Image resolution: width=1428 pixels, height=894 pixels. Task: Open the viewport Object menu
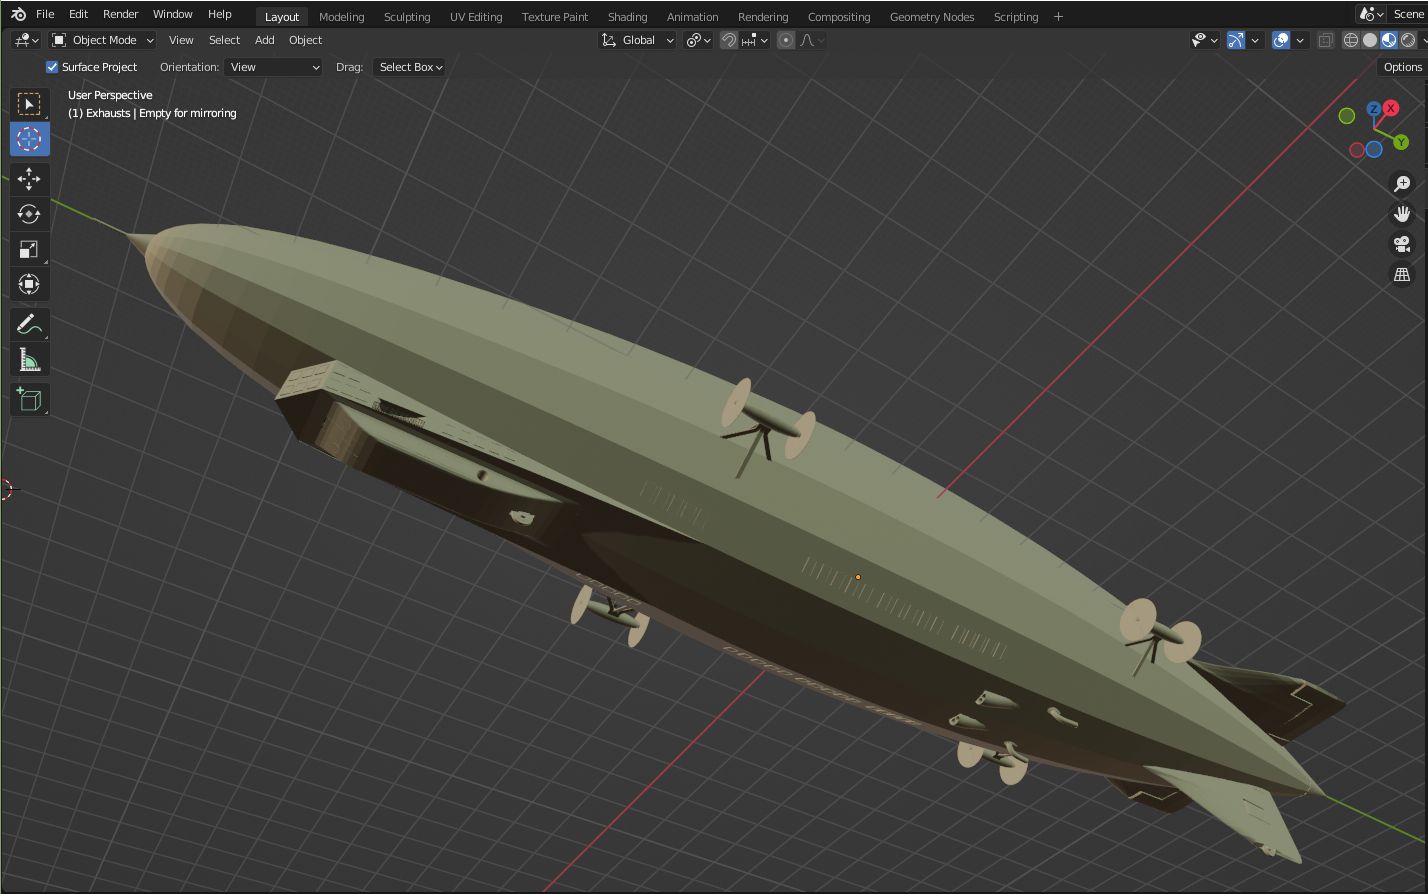pos(305,40)
